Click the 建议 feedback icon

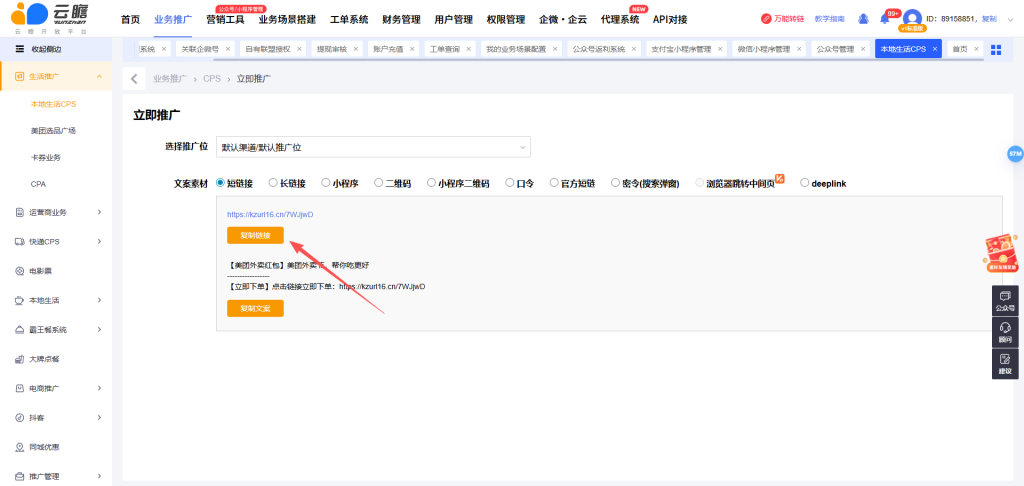pyautogui.click(x=1005, y=363)
